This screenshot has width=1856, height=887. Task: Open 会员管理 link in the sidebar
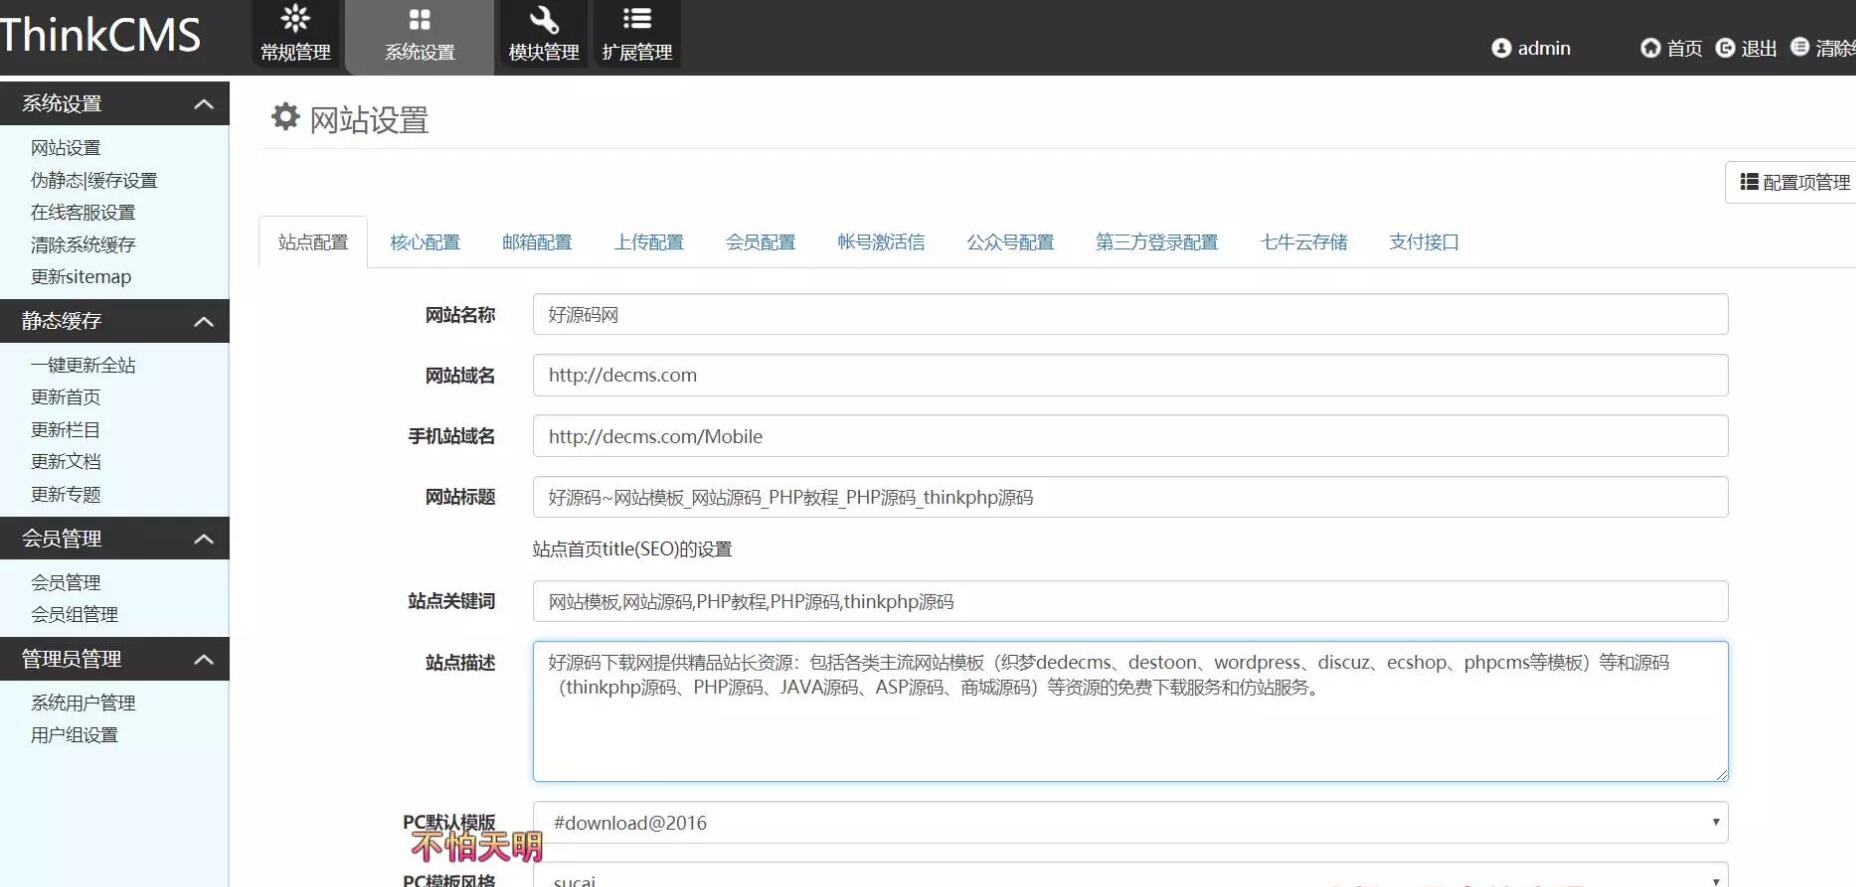[66, 582]
